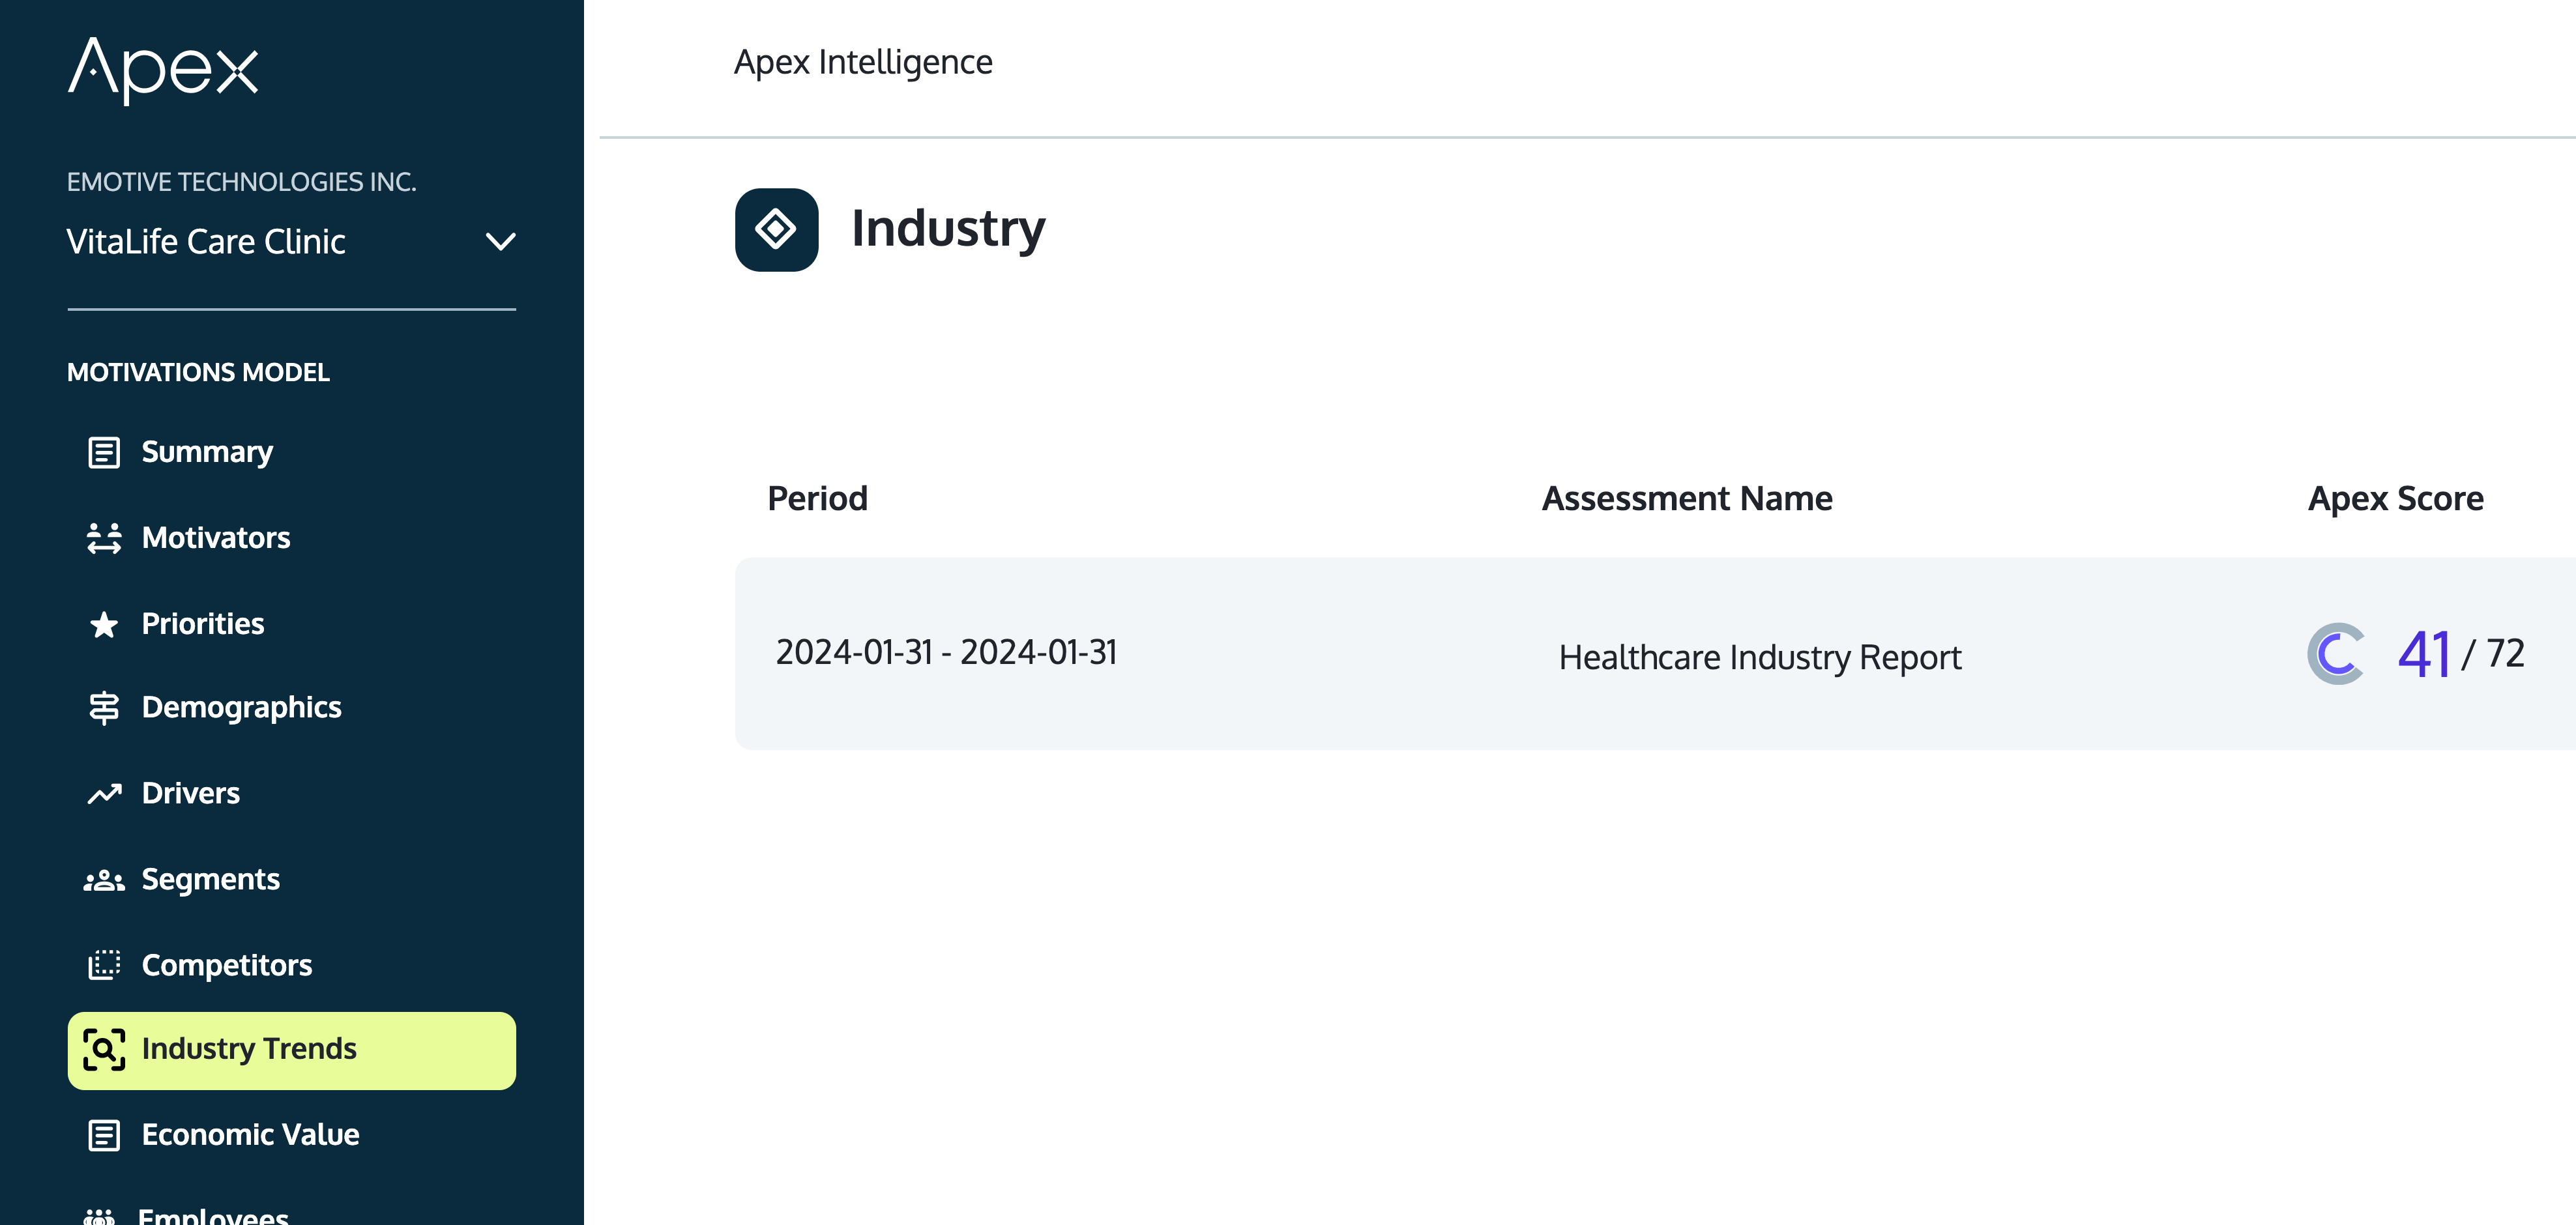
Task: Click the Summary document icon
Action: (104, 452)
